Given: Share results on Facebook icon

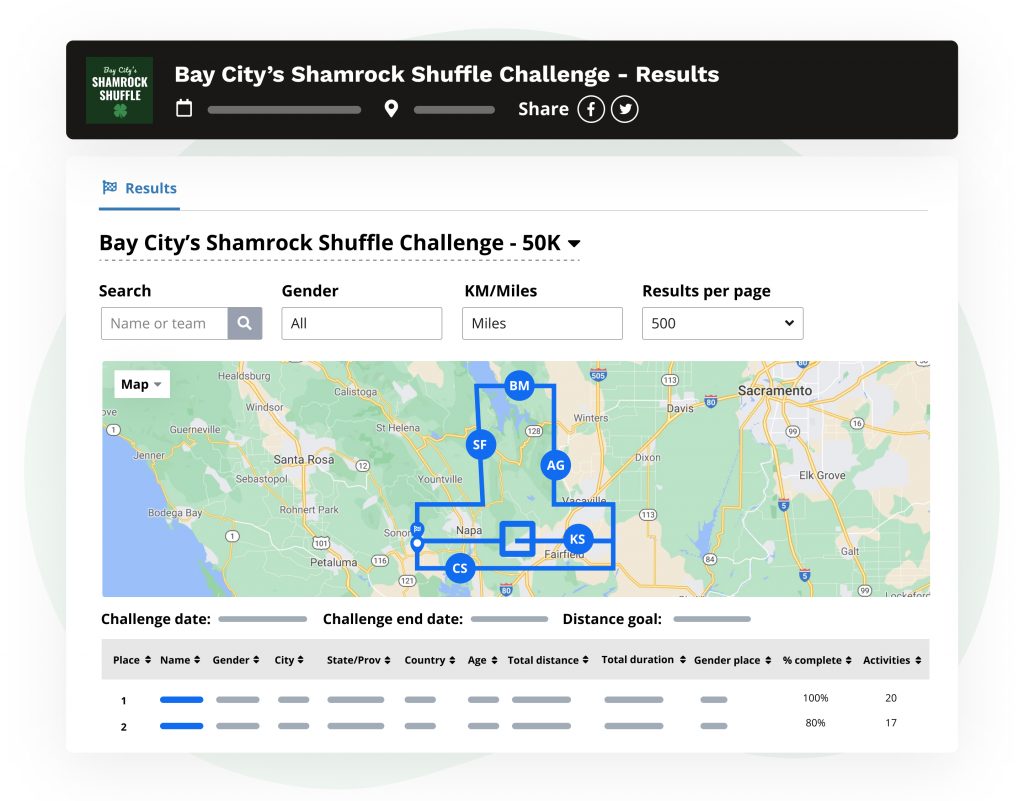Looking at the screenshot, I should coord(591,109).
